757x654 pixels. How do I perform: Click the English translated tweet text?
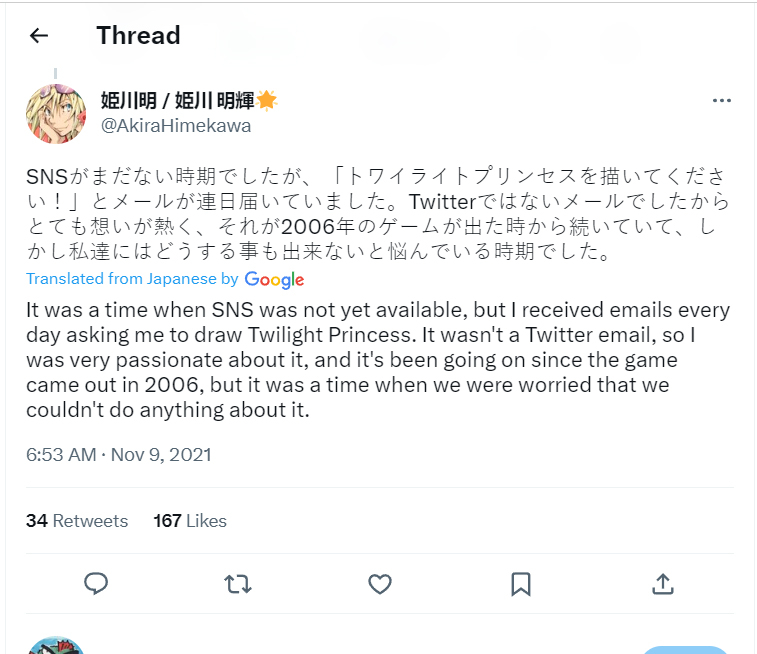tap(375, 359)
